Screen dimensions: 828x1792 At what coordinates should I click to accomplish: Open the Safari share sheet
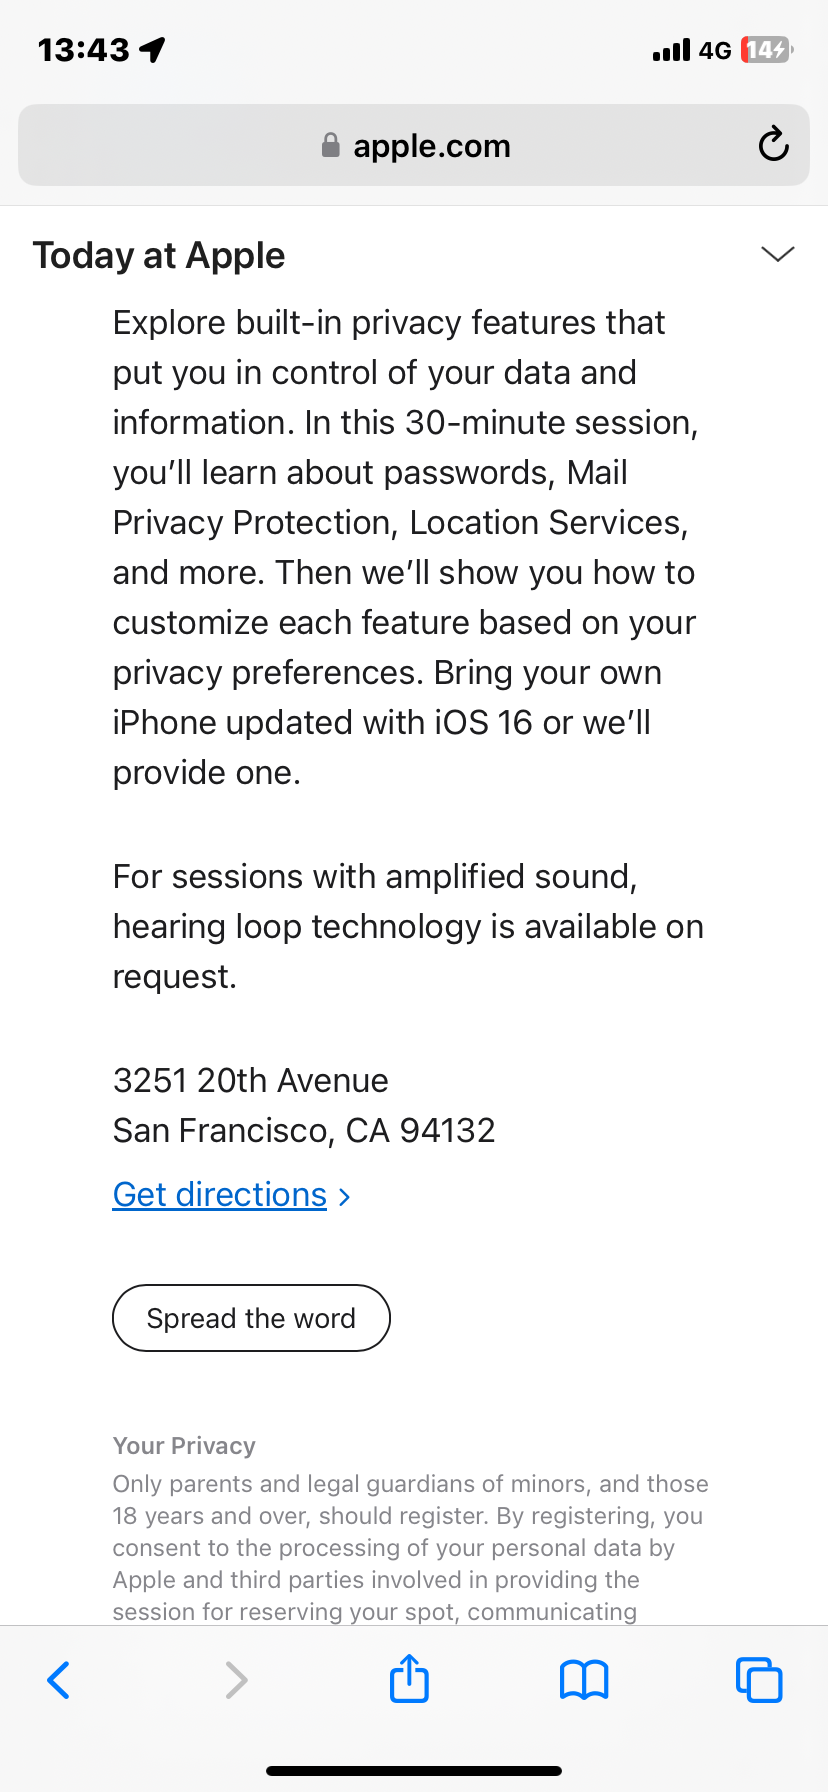(x=409, y=1678)
